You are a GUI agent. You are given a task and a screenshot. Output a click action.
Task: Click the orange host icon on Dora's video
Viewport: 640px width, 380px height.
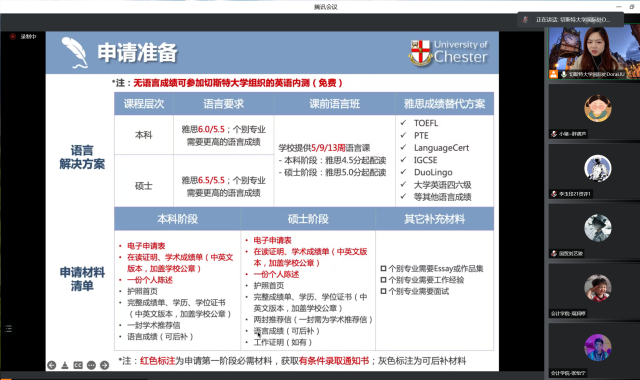point(553,74)
